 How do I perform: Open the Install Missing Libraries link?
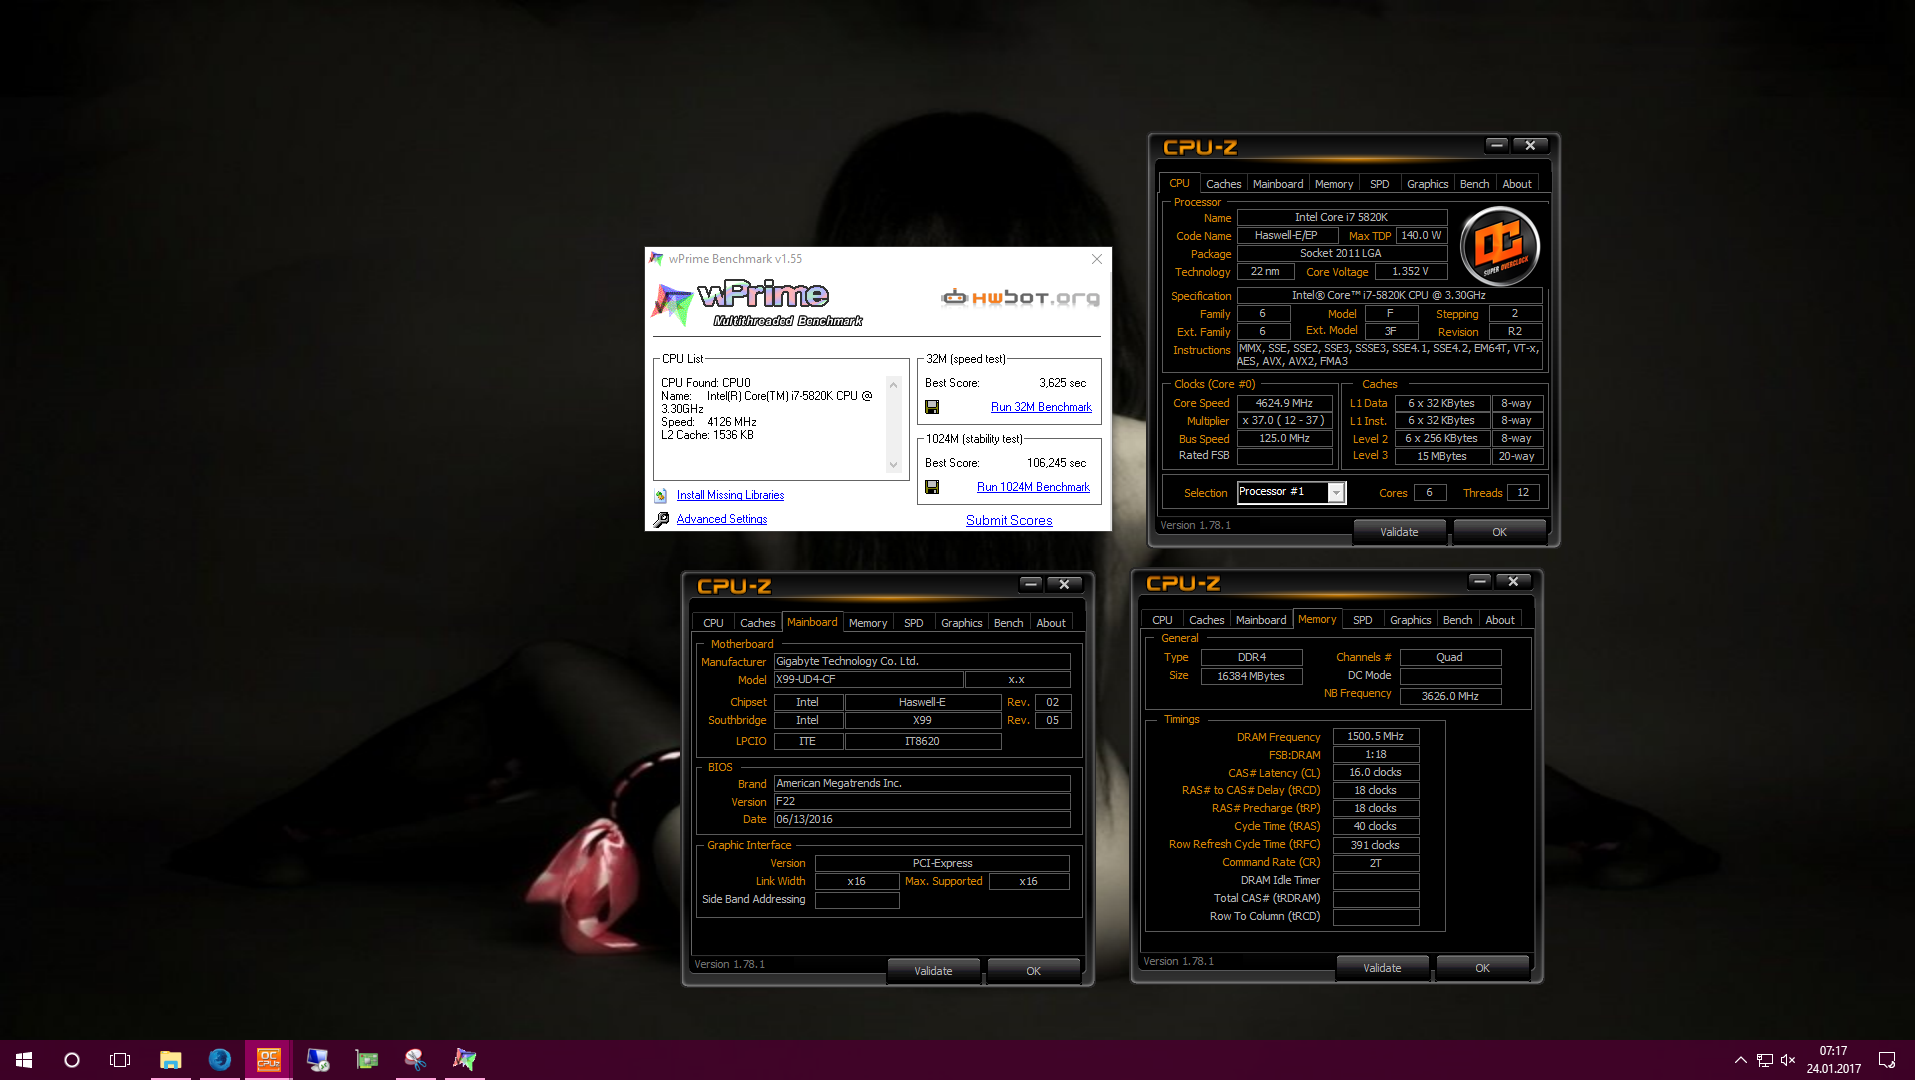(x=730, y=495)
